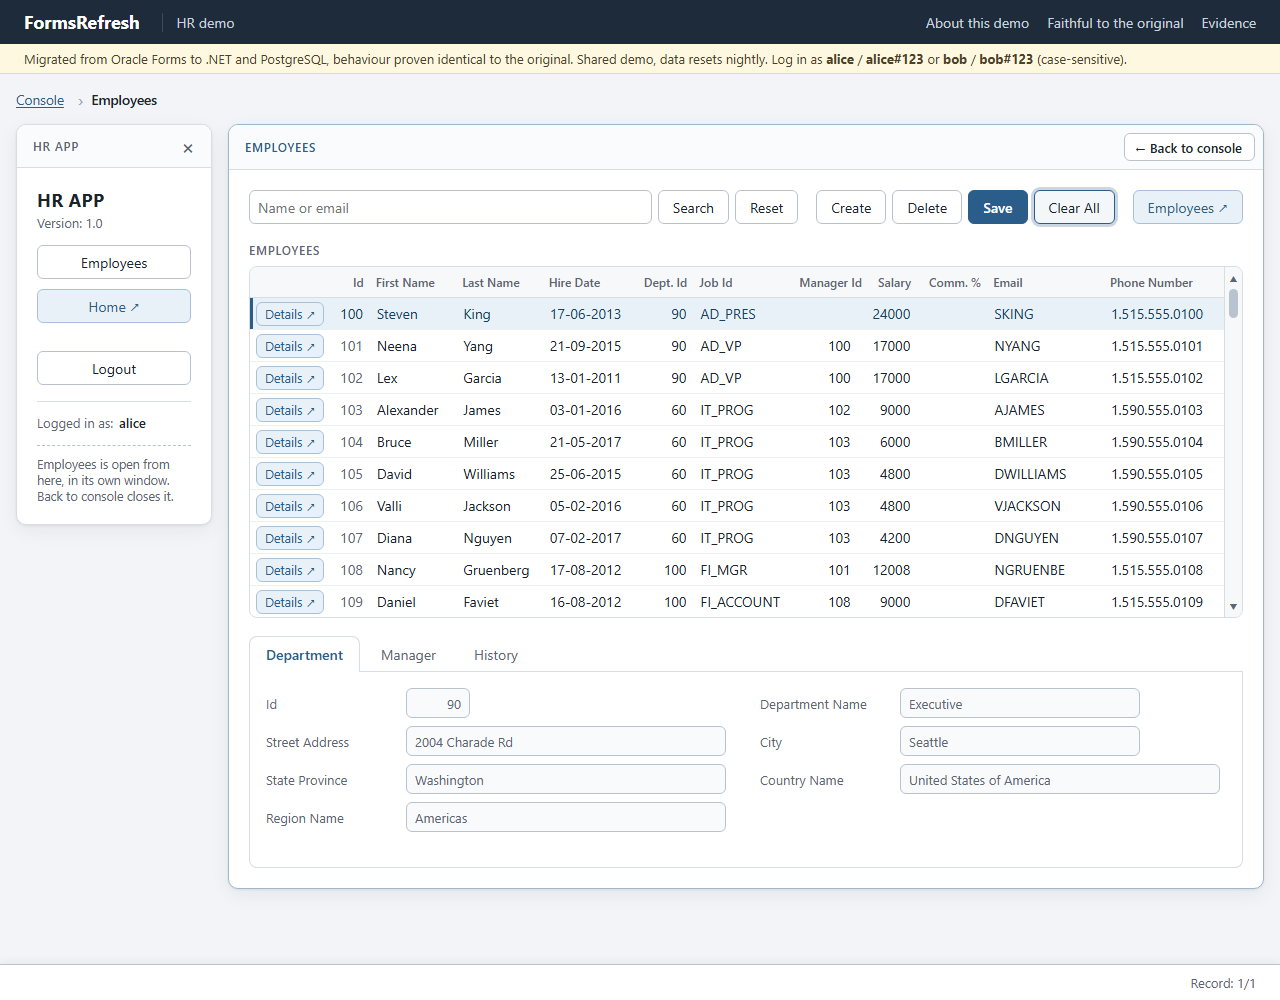The image size is (1280, 1000).
Task: Sort by the Salary column header
Action: pos(894,283)
